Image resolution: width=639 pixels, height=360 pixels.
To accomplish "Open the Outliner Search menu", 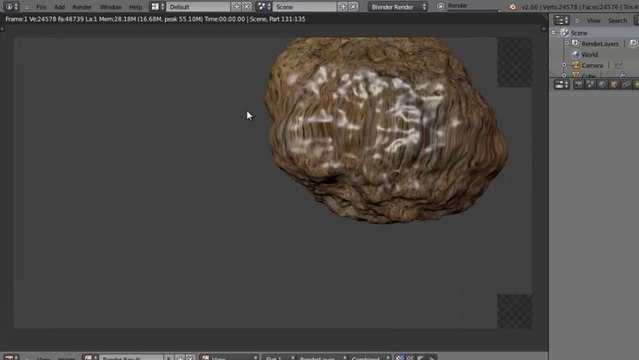I will (617, 20).
